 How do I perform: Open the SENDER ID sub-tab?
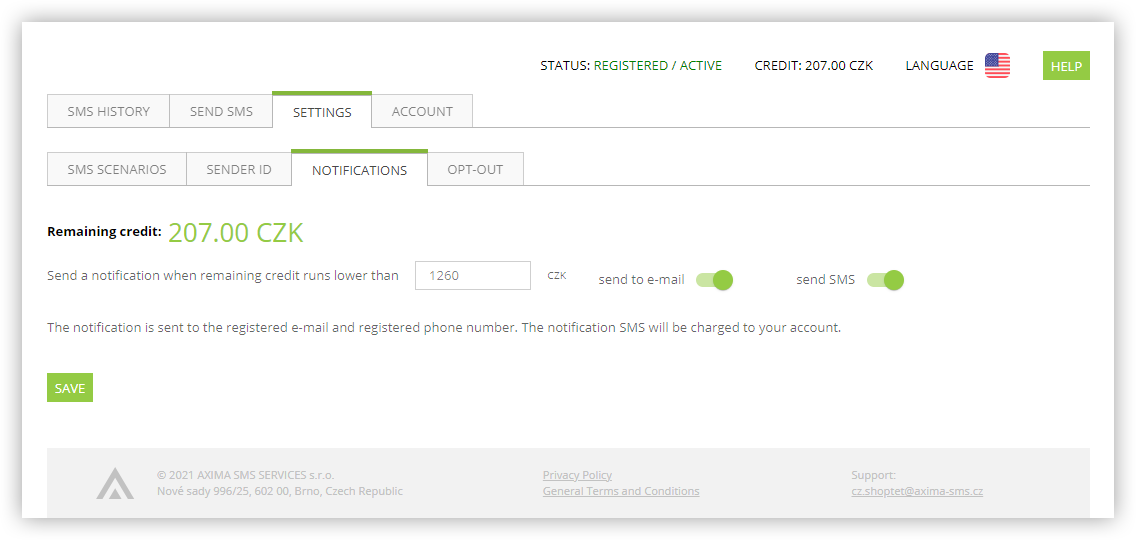pyautogui.click(x=239, y=170)
